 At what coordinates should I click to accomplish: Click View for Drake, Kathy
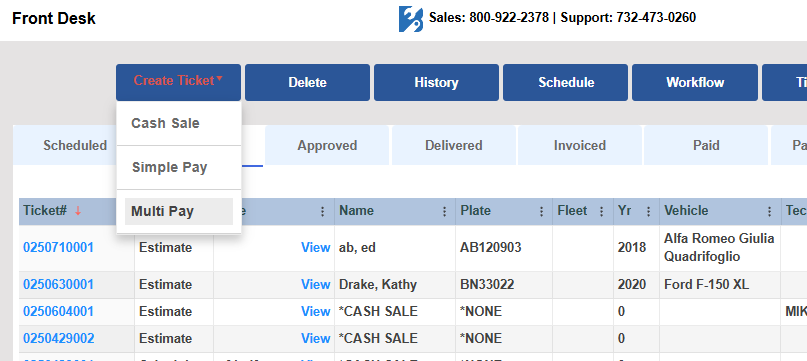315,285
